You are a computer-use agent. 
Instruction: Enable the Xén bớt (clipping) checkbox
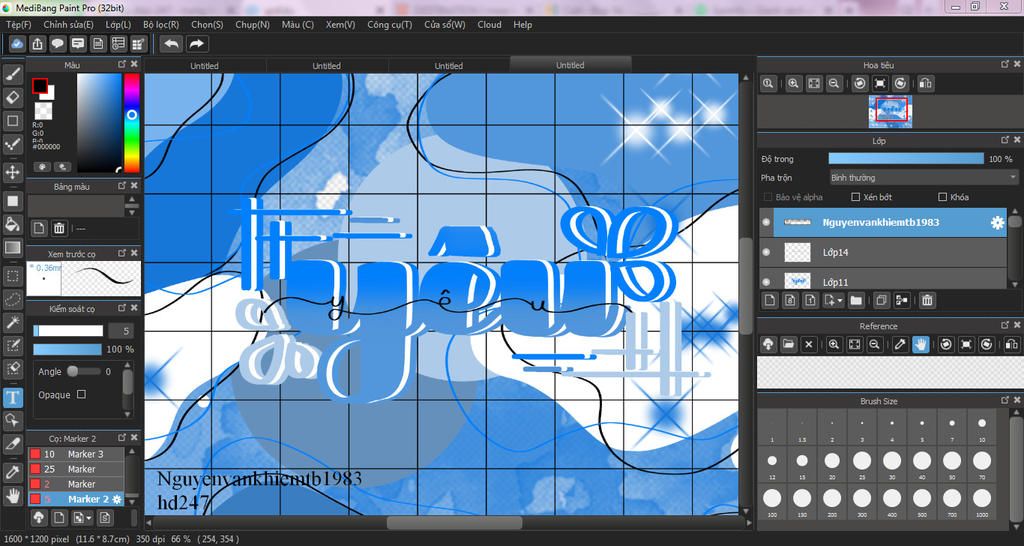pos(856,197)
